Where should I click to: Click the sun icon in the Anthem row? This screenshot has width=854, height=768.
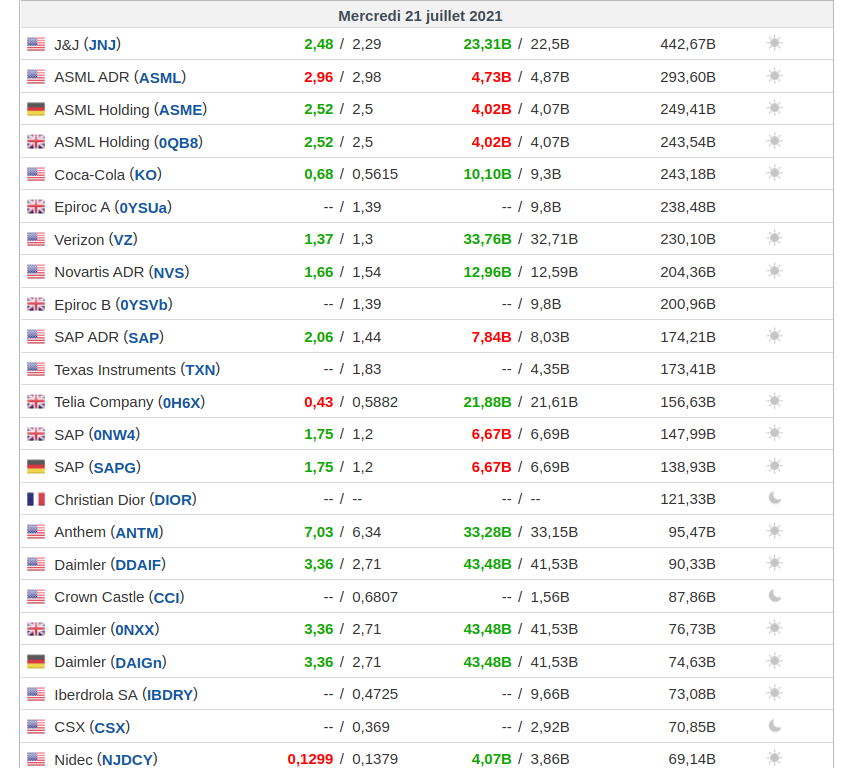pos(774,531)
